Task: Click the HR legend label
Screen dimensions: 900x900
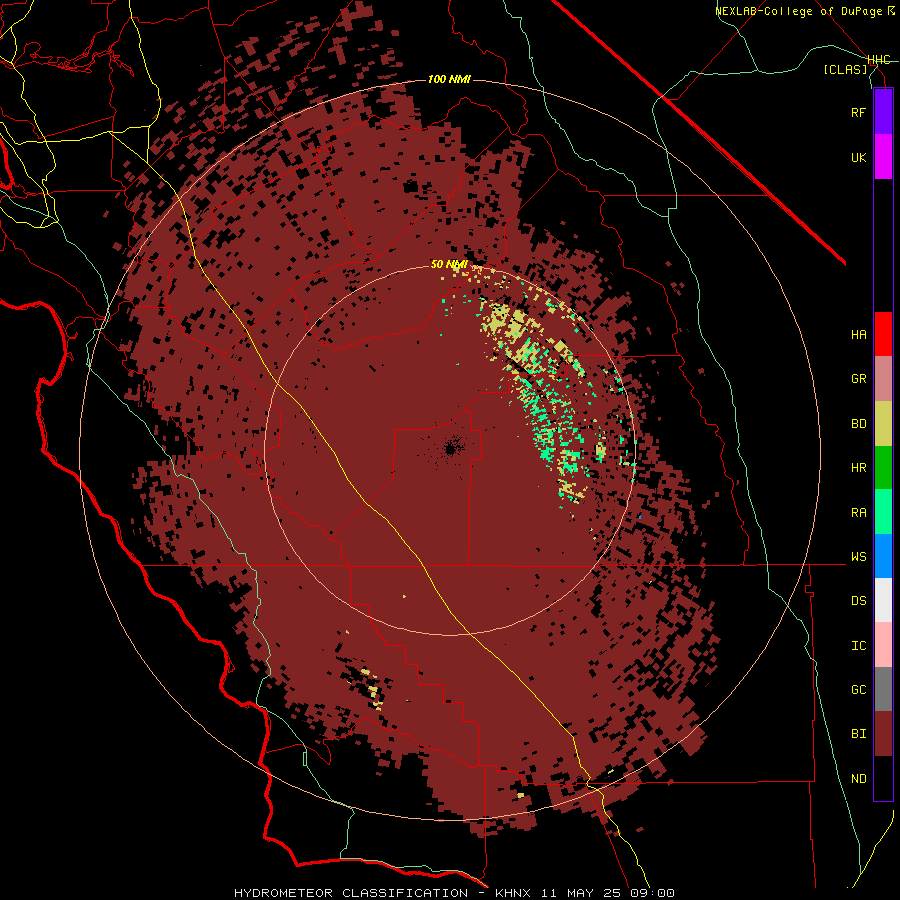Action: tap(859, 468)
